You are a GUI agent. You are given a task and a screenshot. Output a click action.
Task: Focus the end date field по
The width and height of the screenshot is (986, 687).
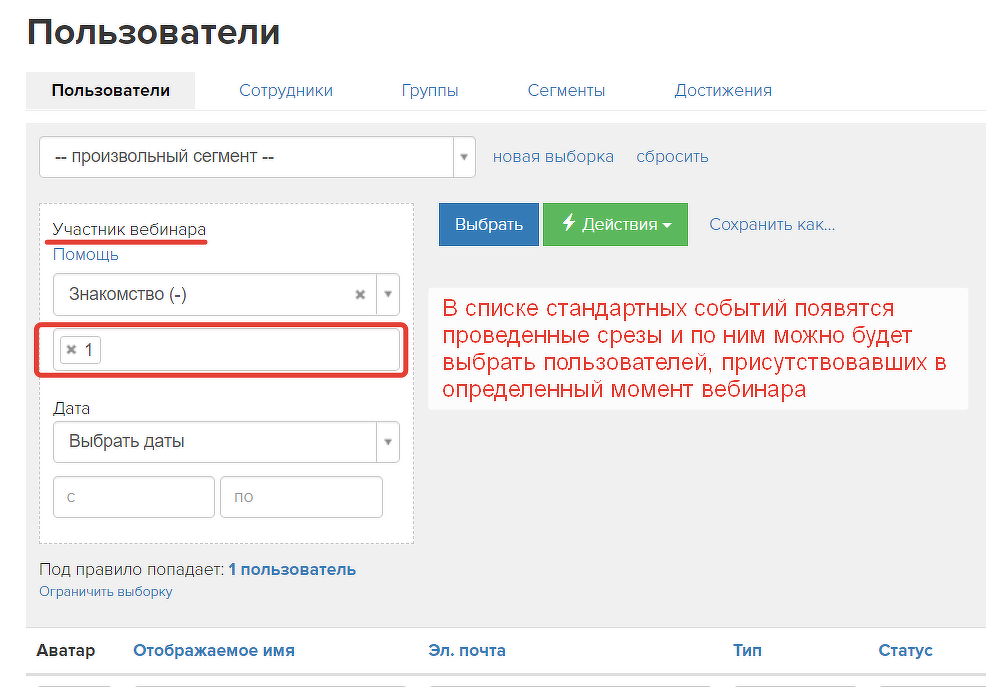pyautogui.click(x=301, y=497)
